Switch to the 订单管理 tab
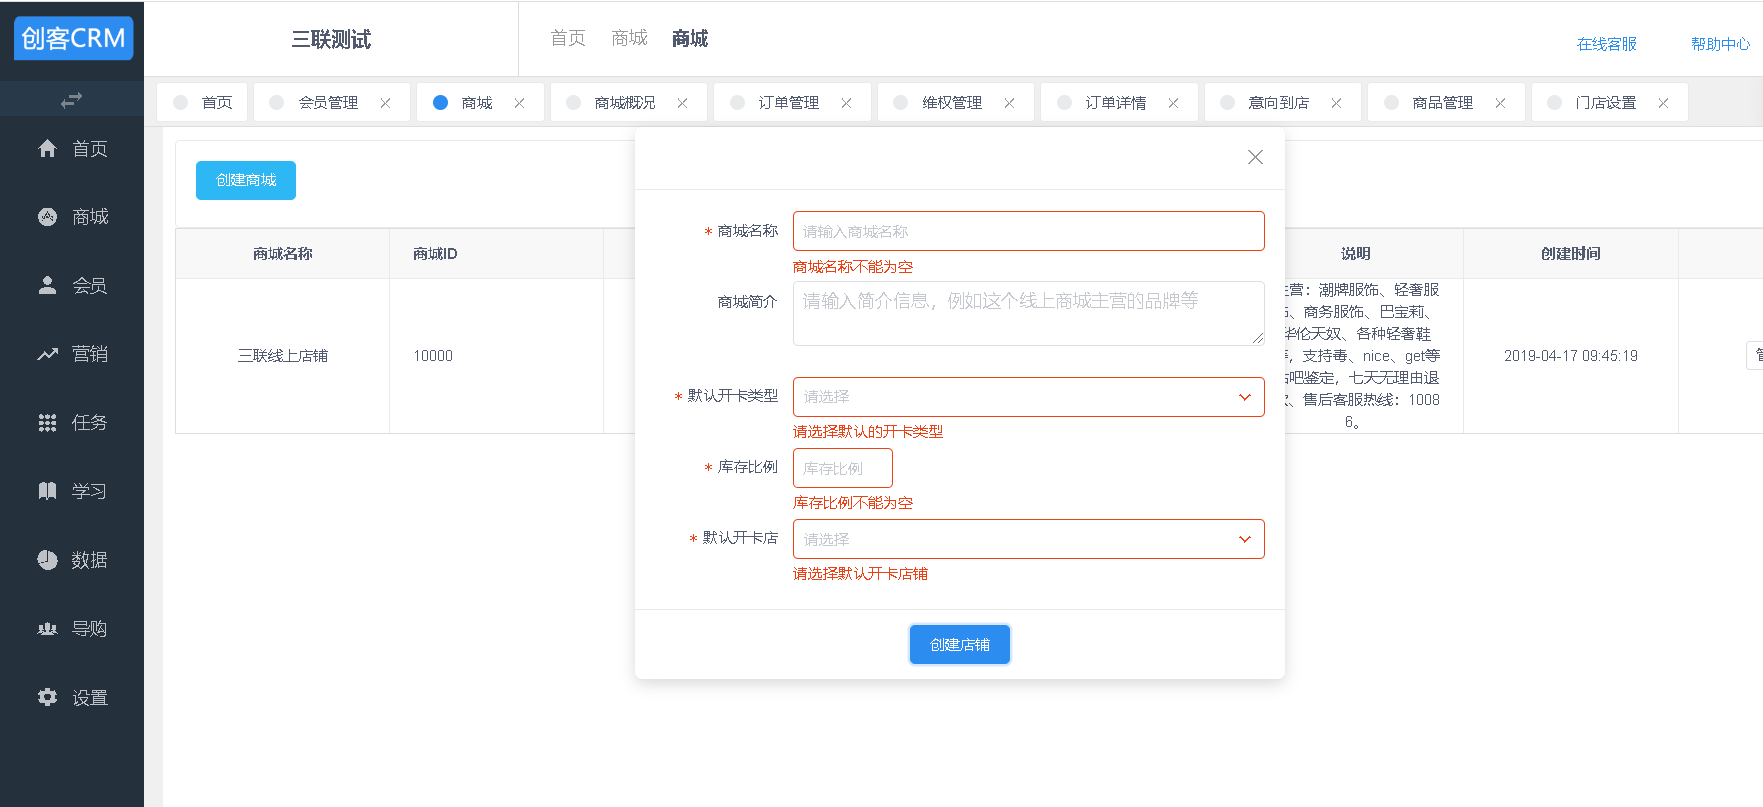 point(788,103)
